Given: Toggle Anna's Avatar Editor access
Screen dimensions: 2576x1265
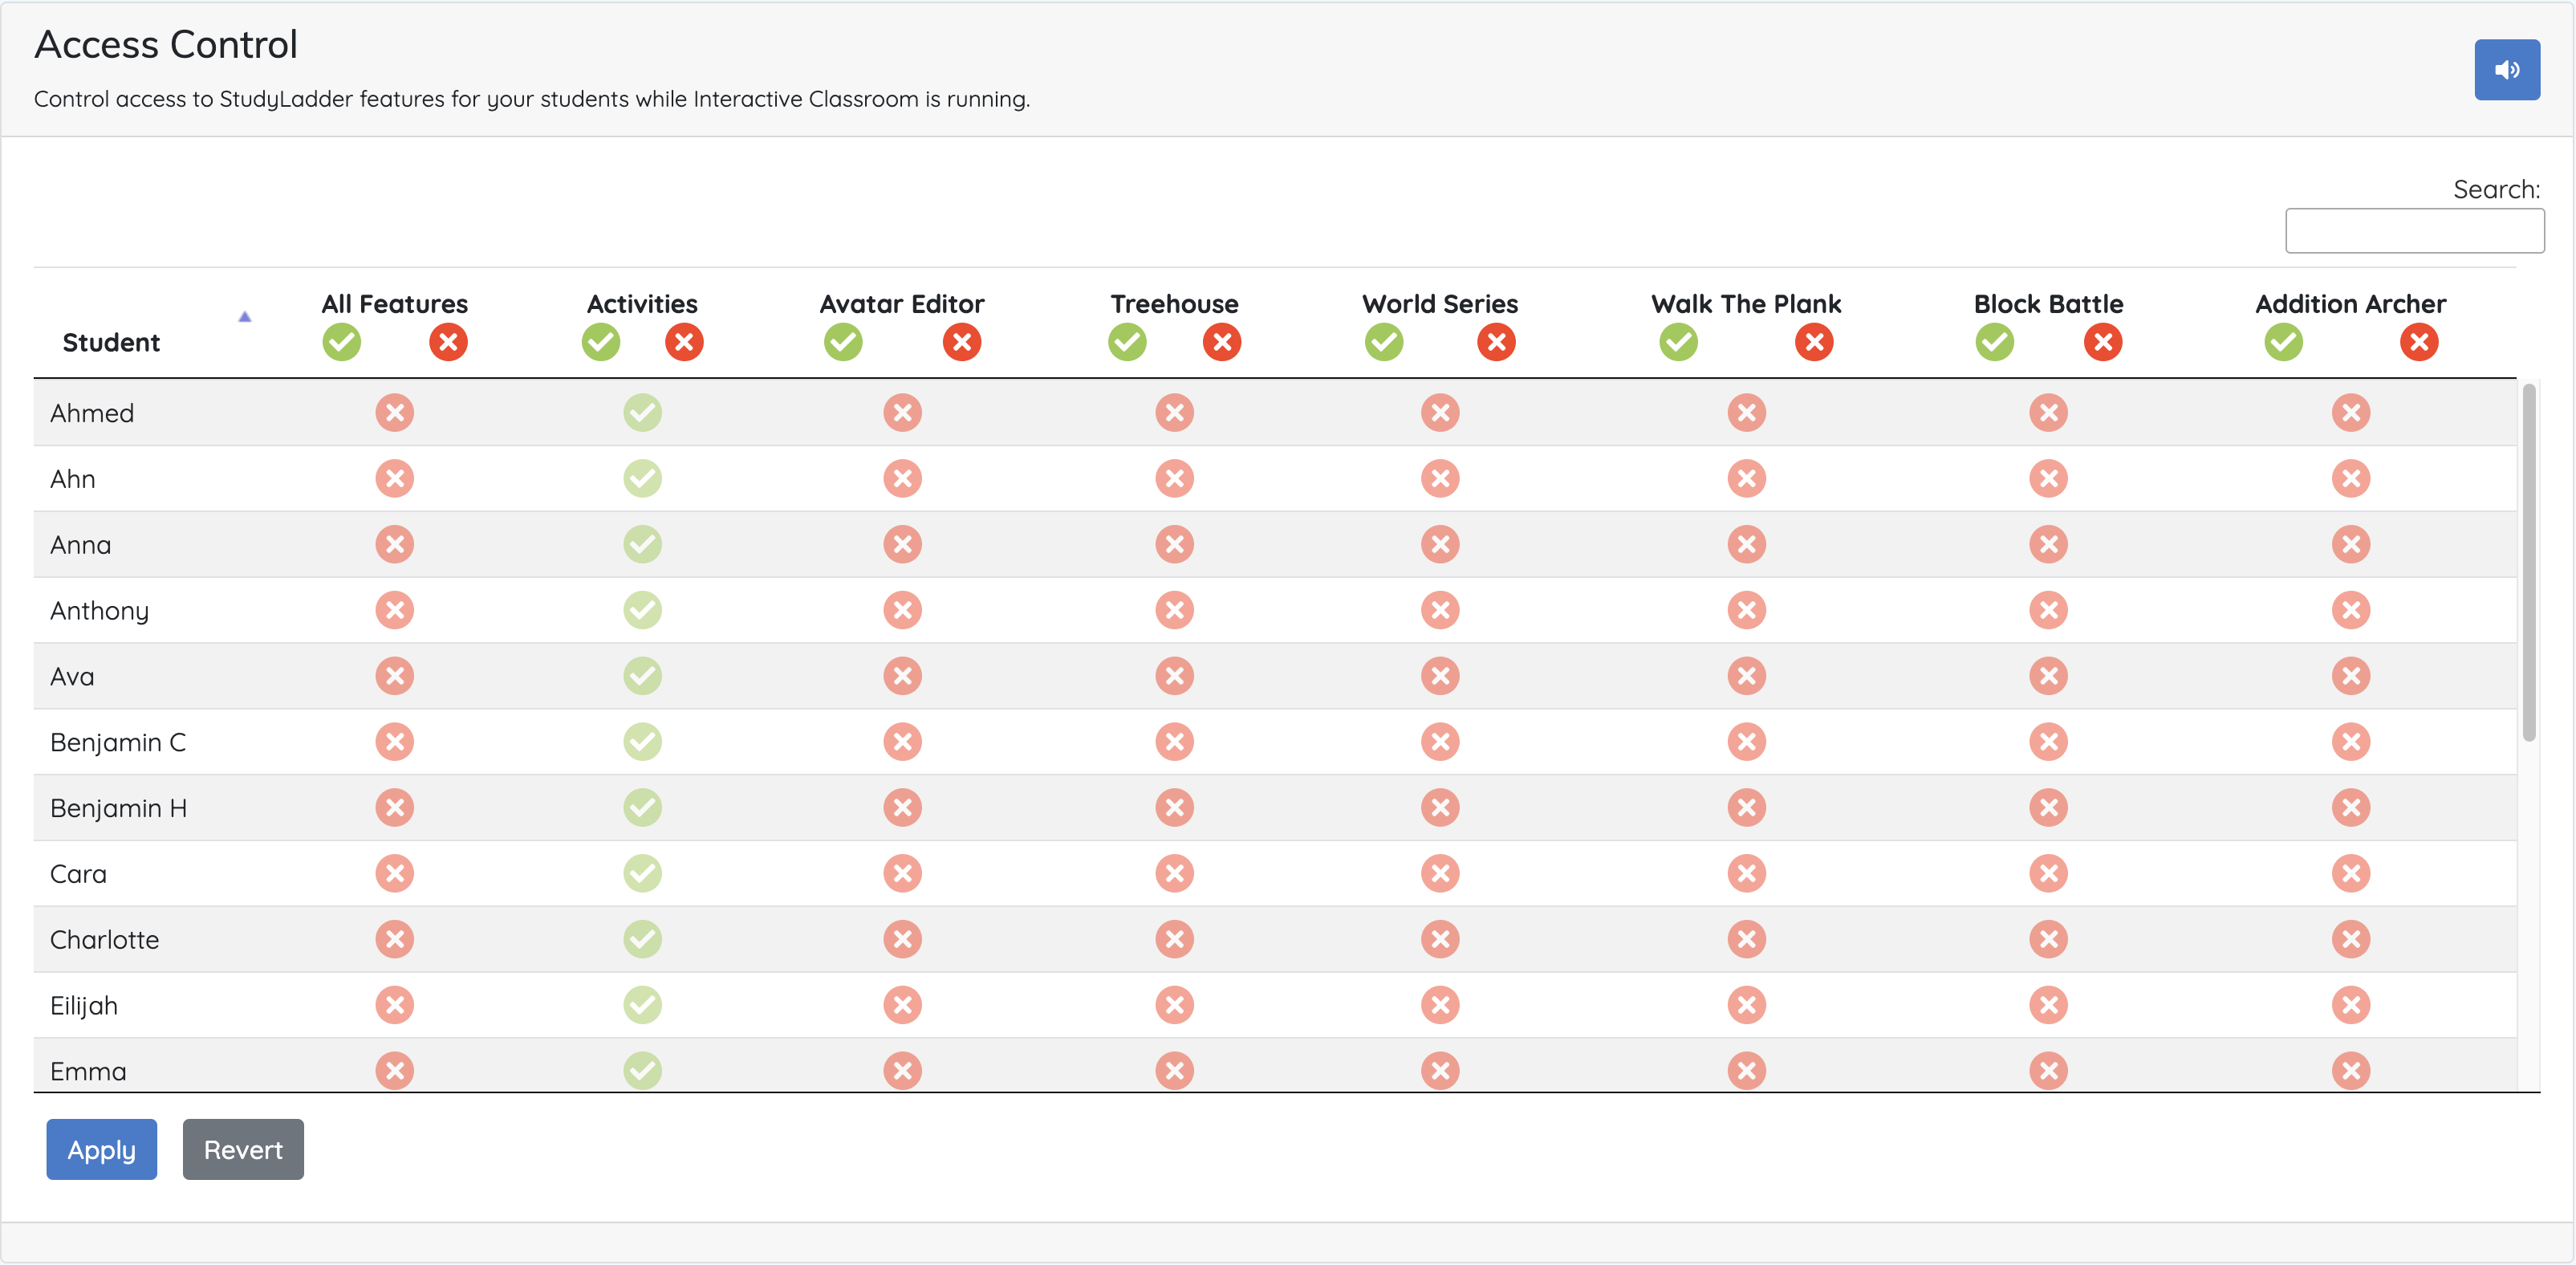Looking at the screenshot, I should 902,545.
